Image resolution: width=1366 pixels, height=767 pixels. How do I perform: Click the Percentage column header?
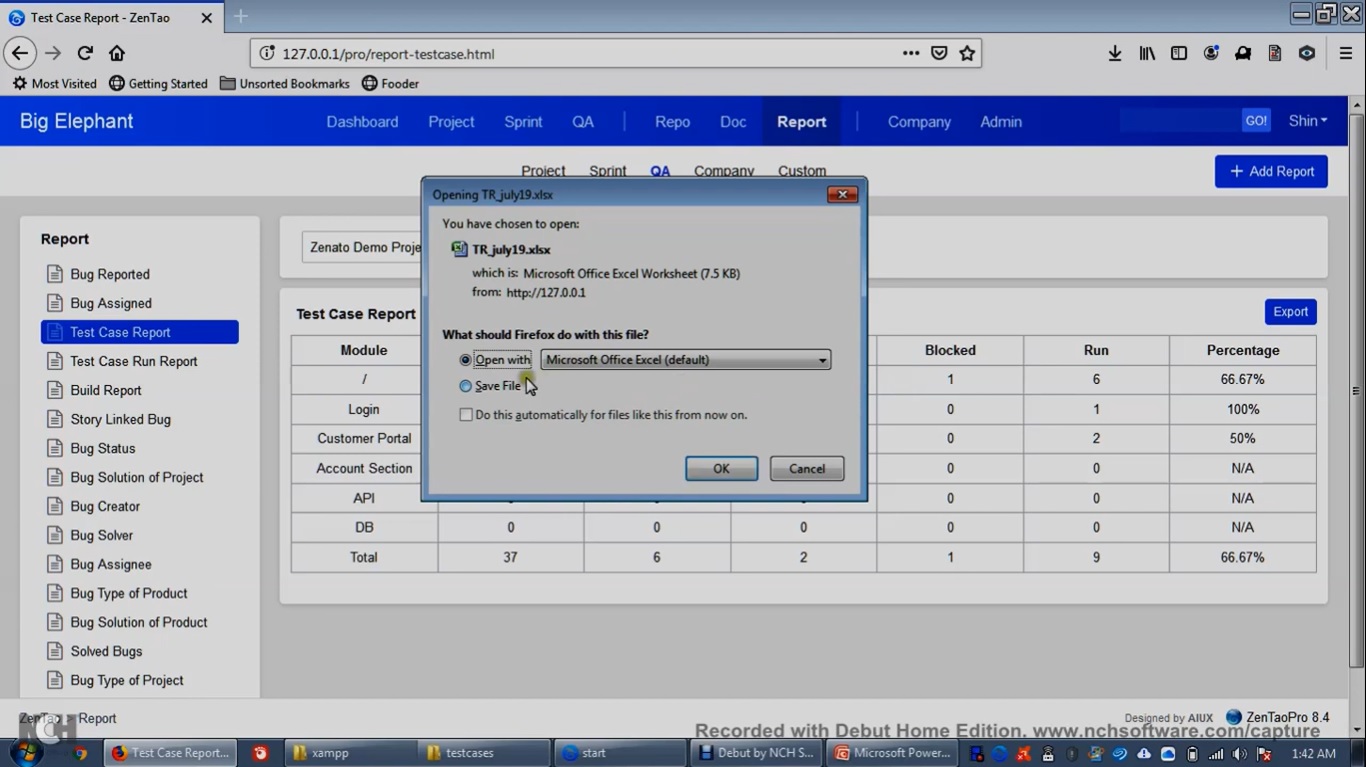tap(1242, 350)
